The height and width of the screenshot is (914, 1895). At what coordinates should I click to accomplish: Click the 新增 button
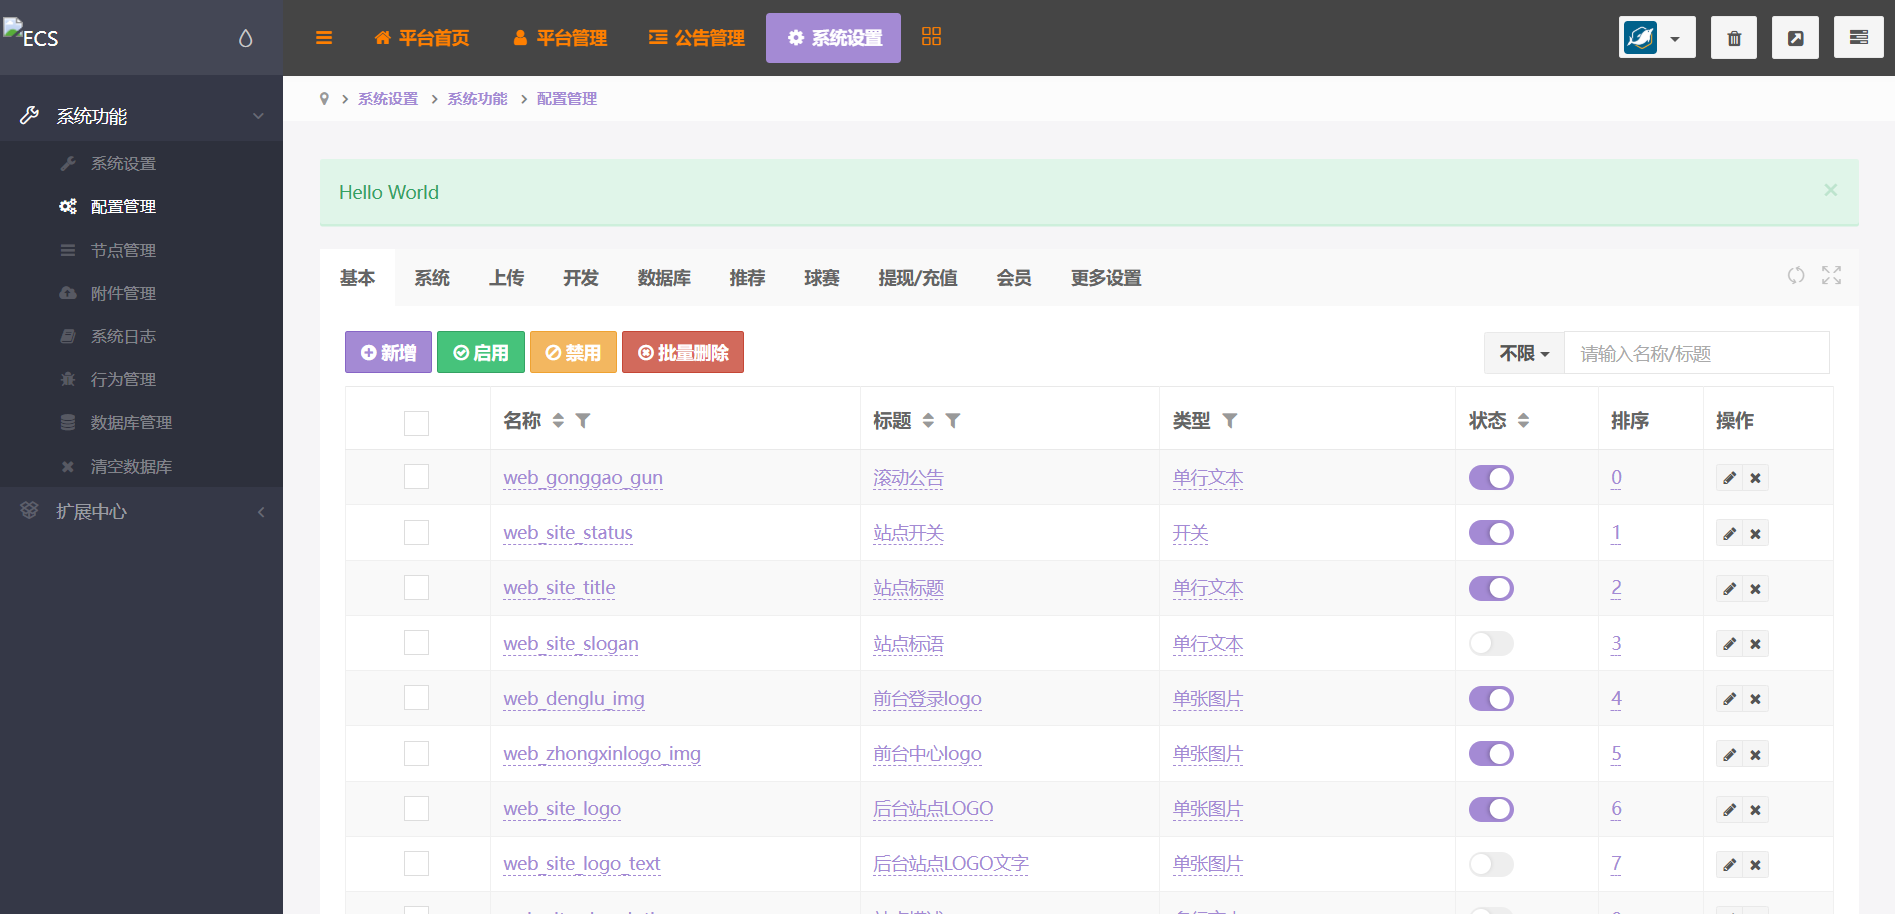(388, 352)
